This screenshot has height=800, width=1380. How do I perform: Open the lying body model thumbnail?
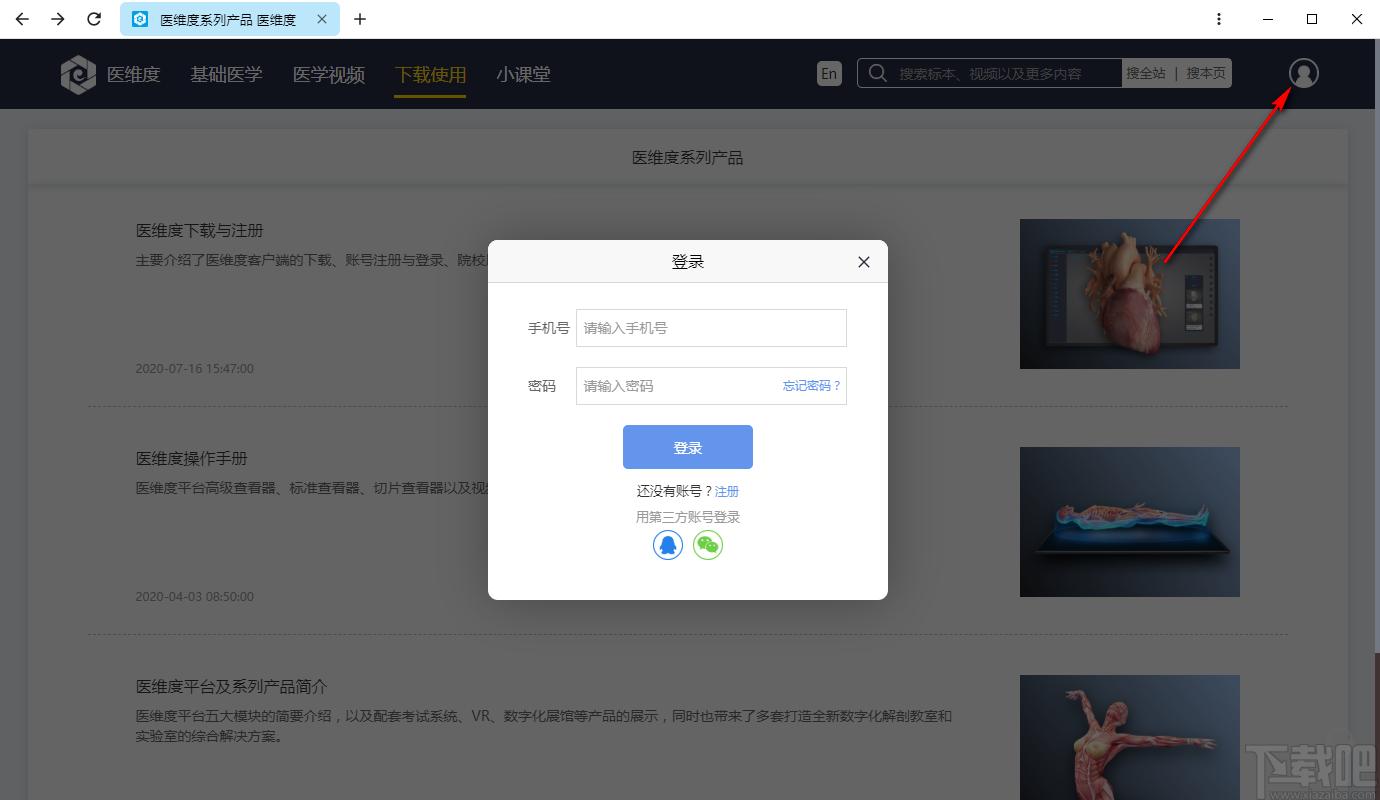pyautogui.click(x=1130, y=522)
